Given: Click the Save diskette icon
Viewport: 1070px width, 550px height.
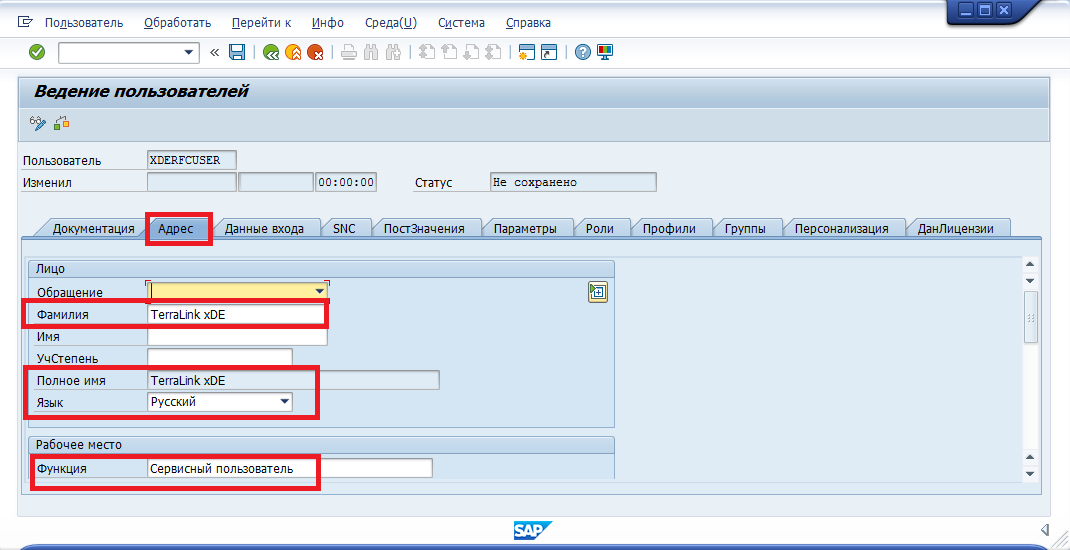Looking at the screenshot, I should point(237,52).
